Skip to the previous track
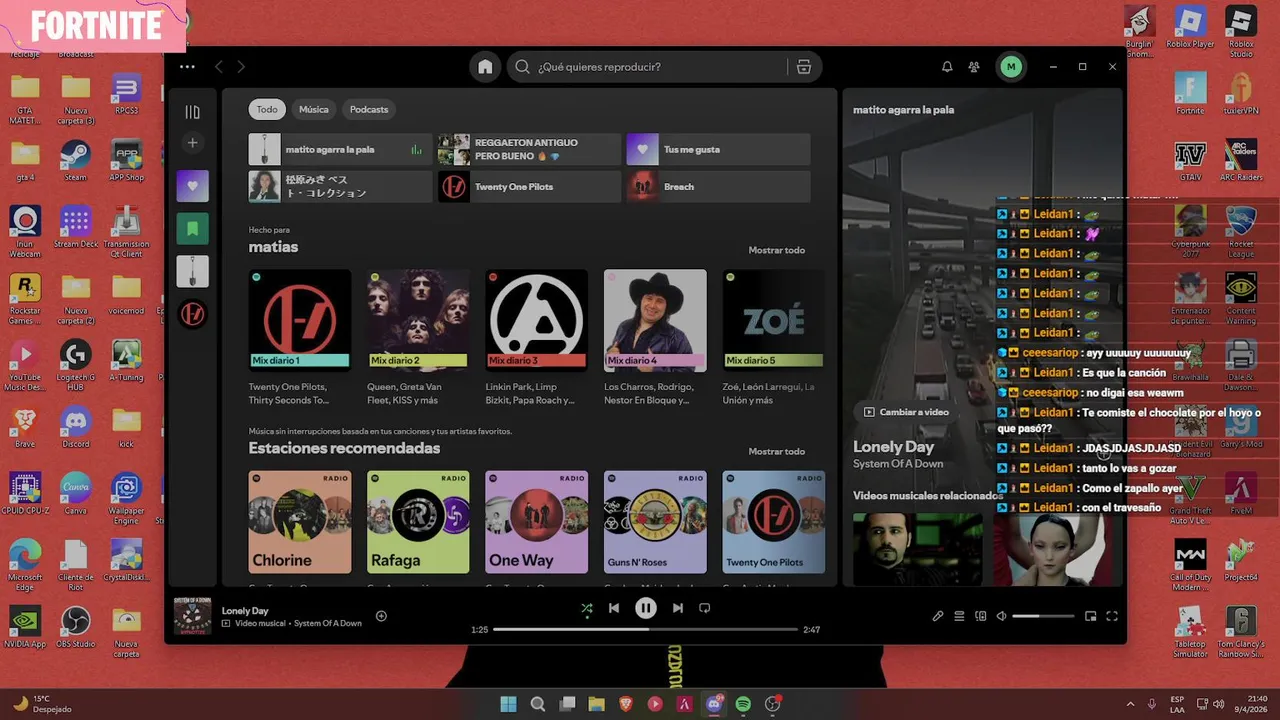Viewport: 1280px width, 720px height. [x=614, y=608]
